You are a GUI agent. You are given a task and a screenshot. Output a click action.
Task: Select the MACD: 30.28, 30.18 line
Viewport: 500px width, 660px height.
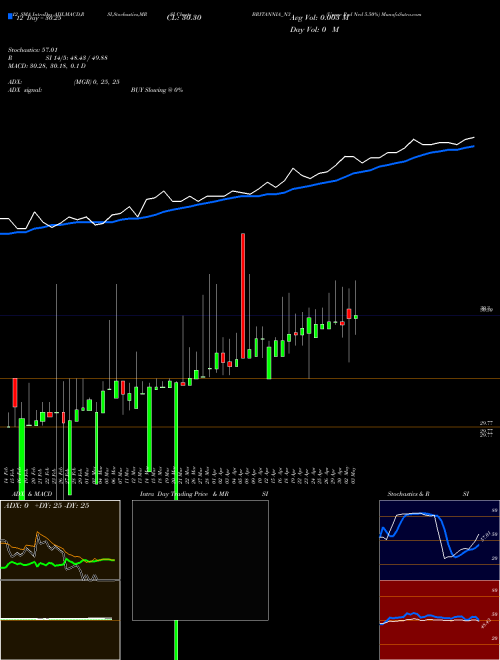coord(47,66)
